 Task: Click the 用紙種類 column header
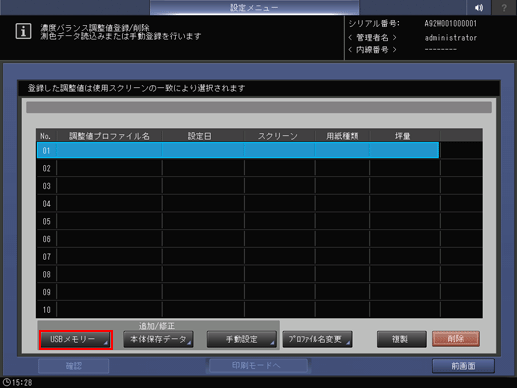(x=342, y=136)
